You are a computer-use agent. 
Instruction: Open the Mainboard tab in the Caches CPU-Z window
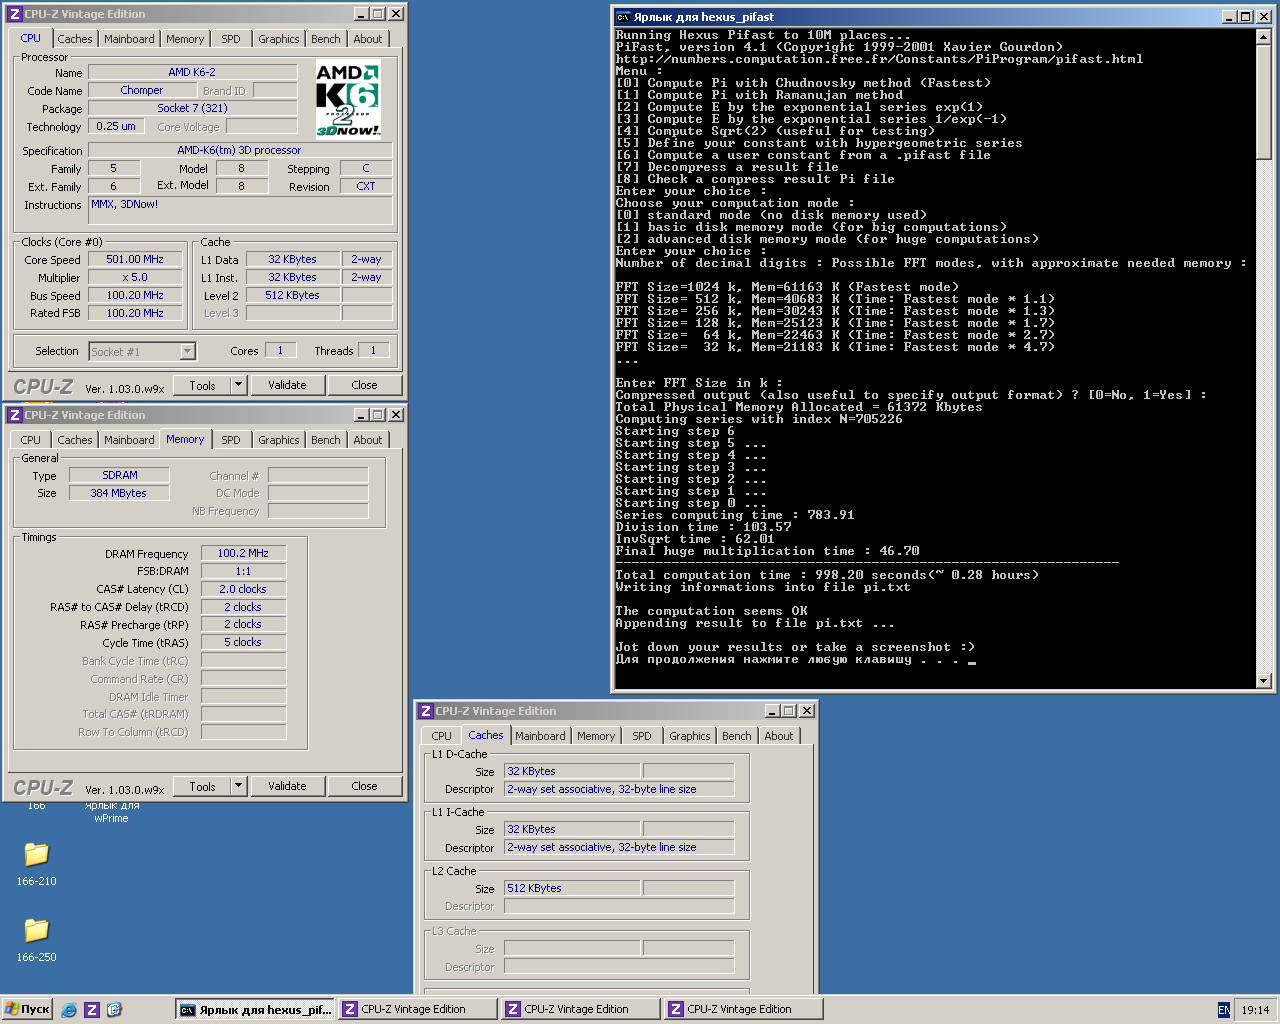(540, 736)
